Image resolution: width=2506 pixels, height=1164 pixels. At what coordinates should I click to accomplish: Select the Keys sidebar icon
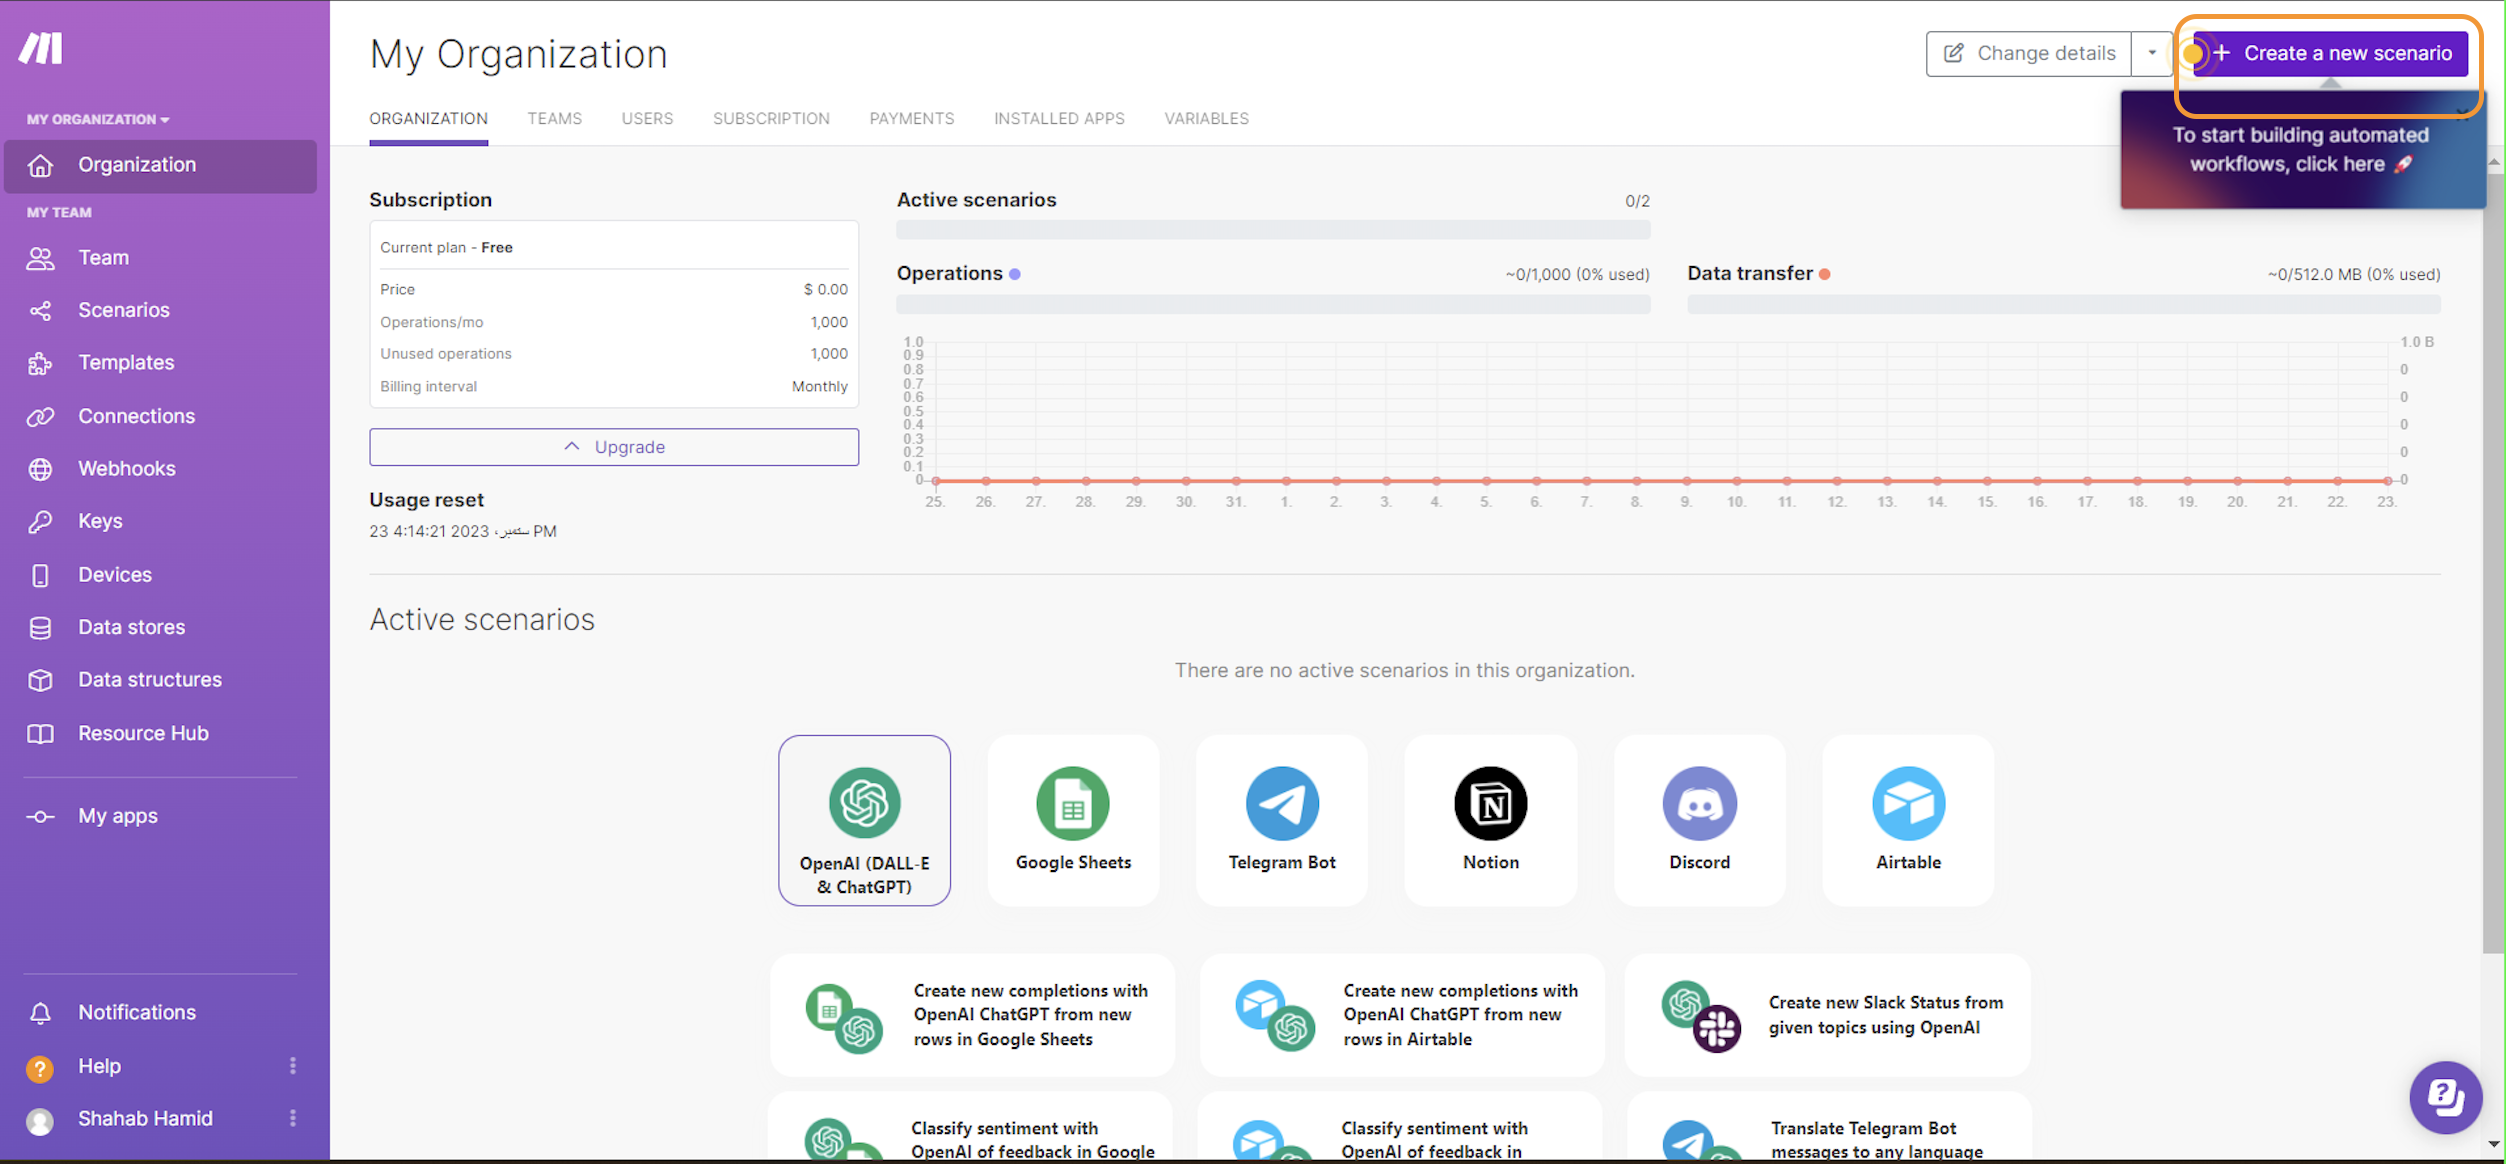pos(40,522)
